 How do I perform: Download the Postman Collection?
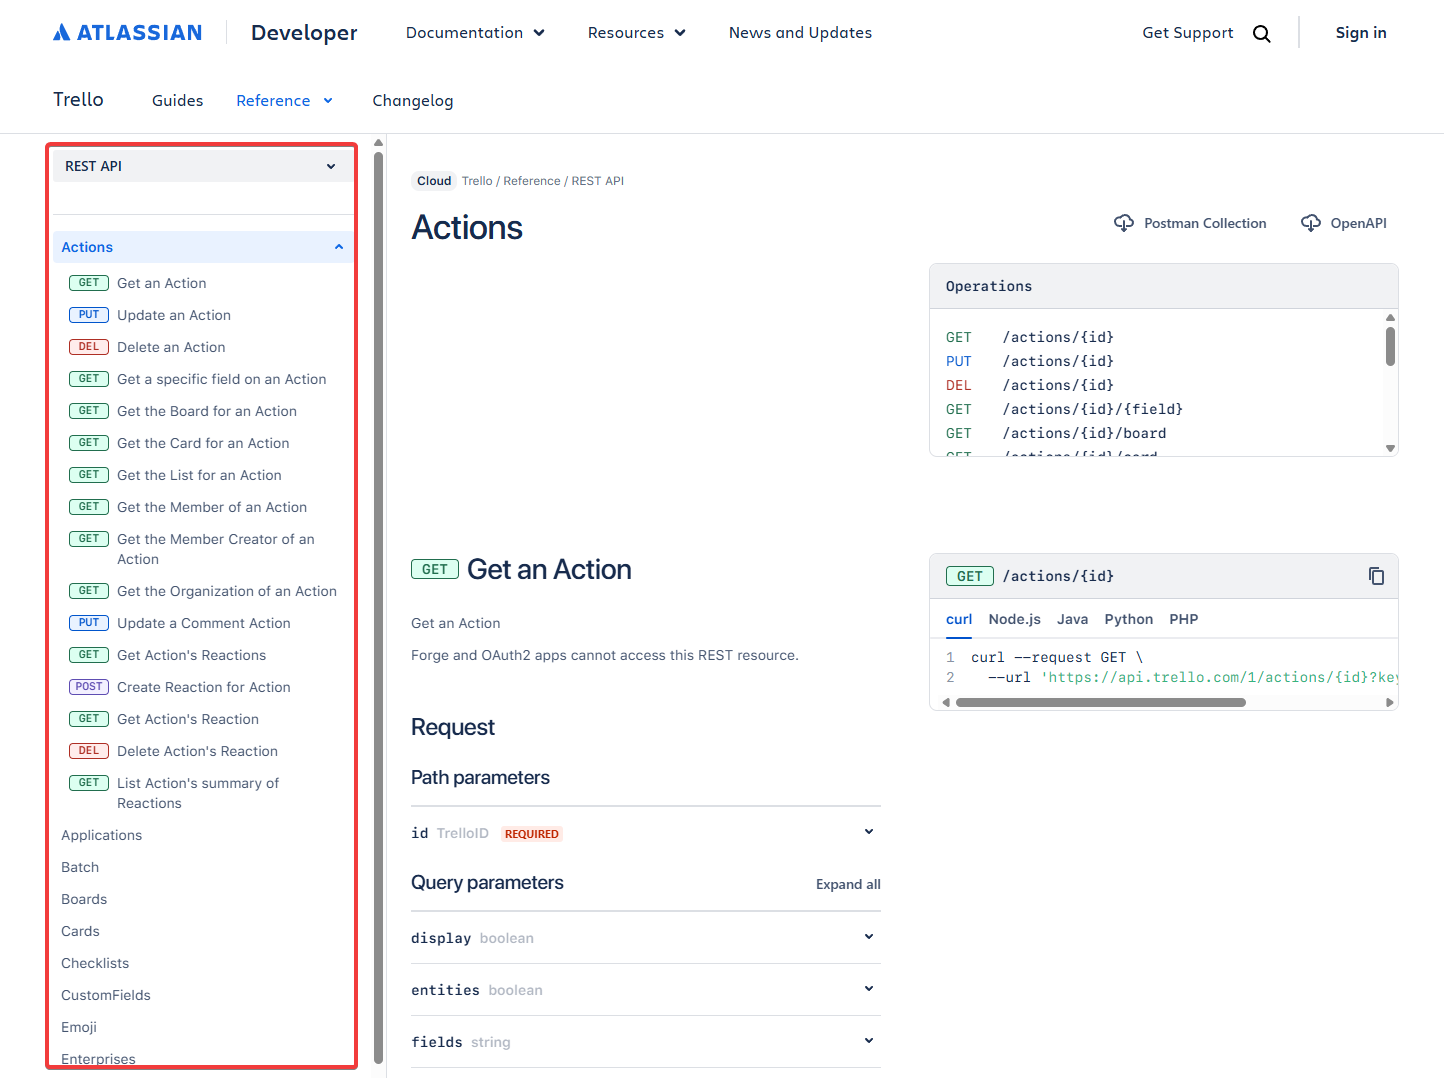[1190, 223]
